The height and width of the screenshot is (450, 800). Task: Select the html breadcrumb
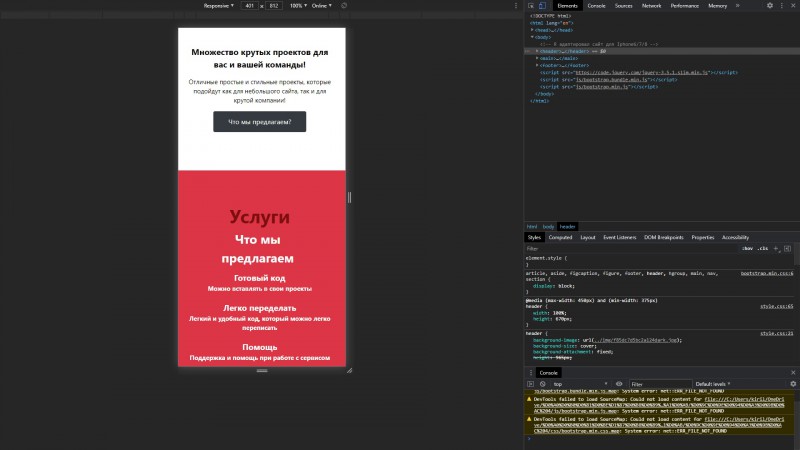pos(532,227)
